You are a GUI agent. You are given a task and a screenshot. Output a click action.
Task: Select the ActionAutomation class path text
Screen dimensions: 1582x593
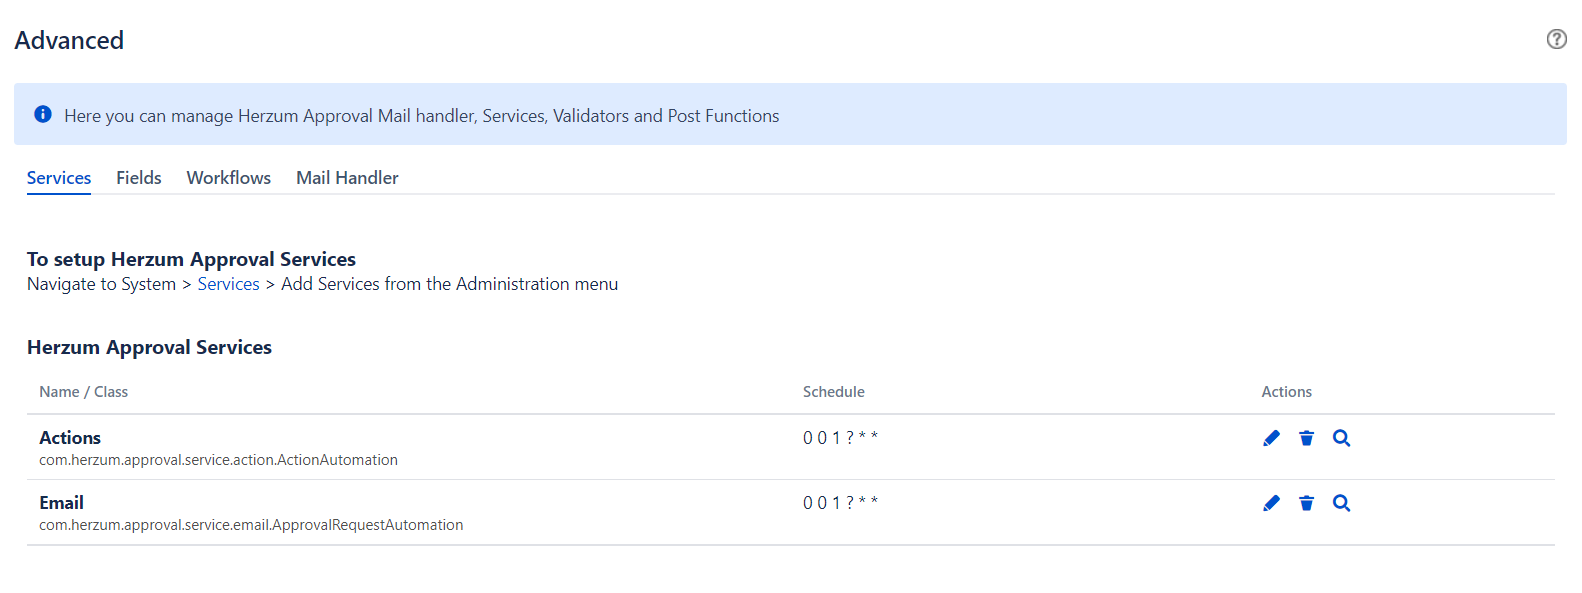(x=218, y=460)
